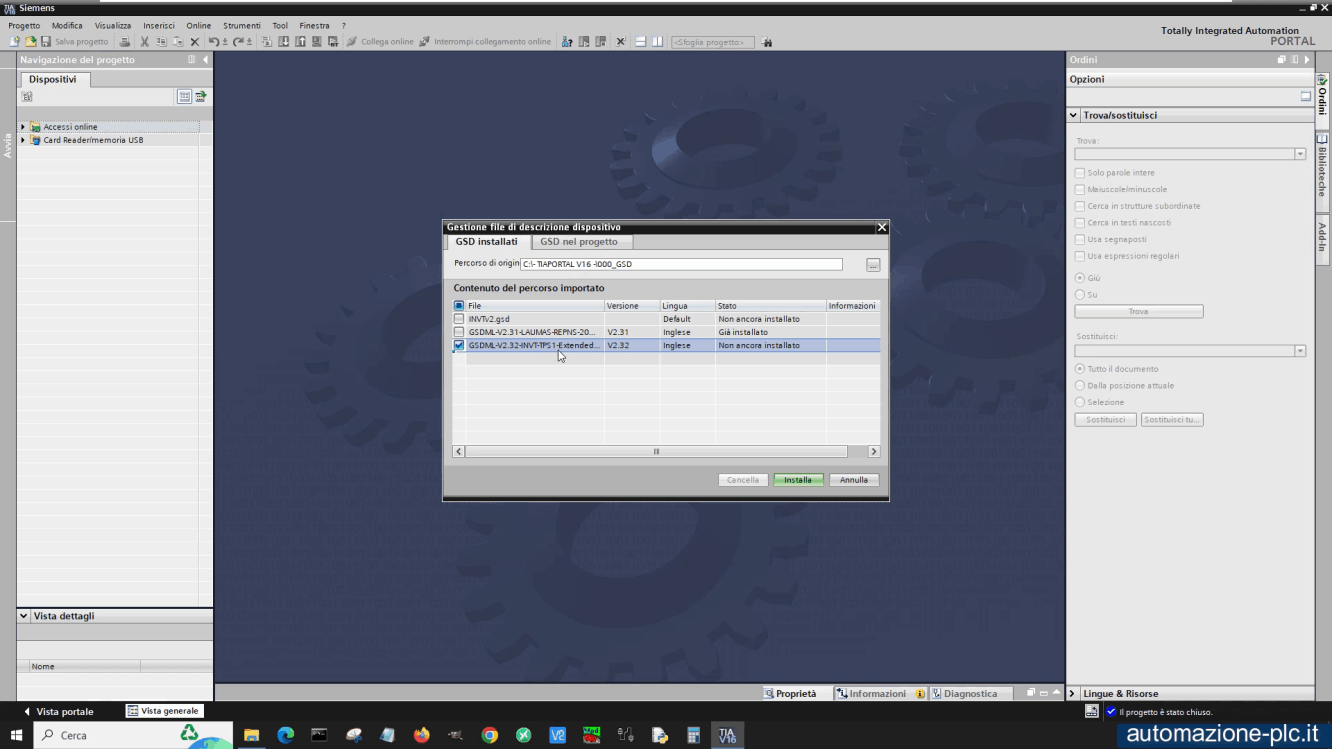Switch to GSD nel progetto tab
Viewport: 1332px width, 749px height.
[x=579, y=242]
